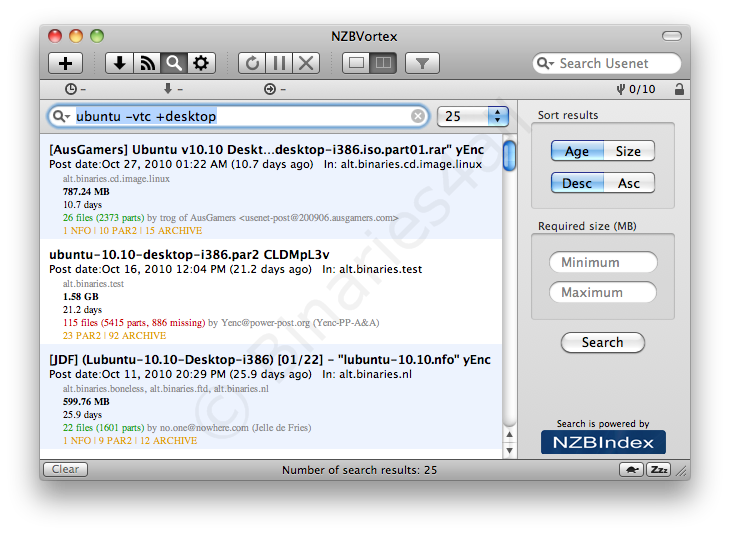Click 1 NFO | 9 PAR2 | 12 ARCHIVE text

(x=130, y=440)
